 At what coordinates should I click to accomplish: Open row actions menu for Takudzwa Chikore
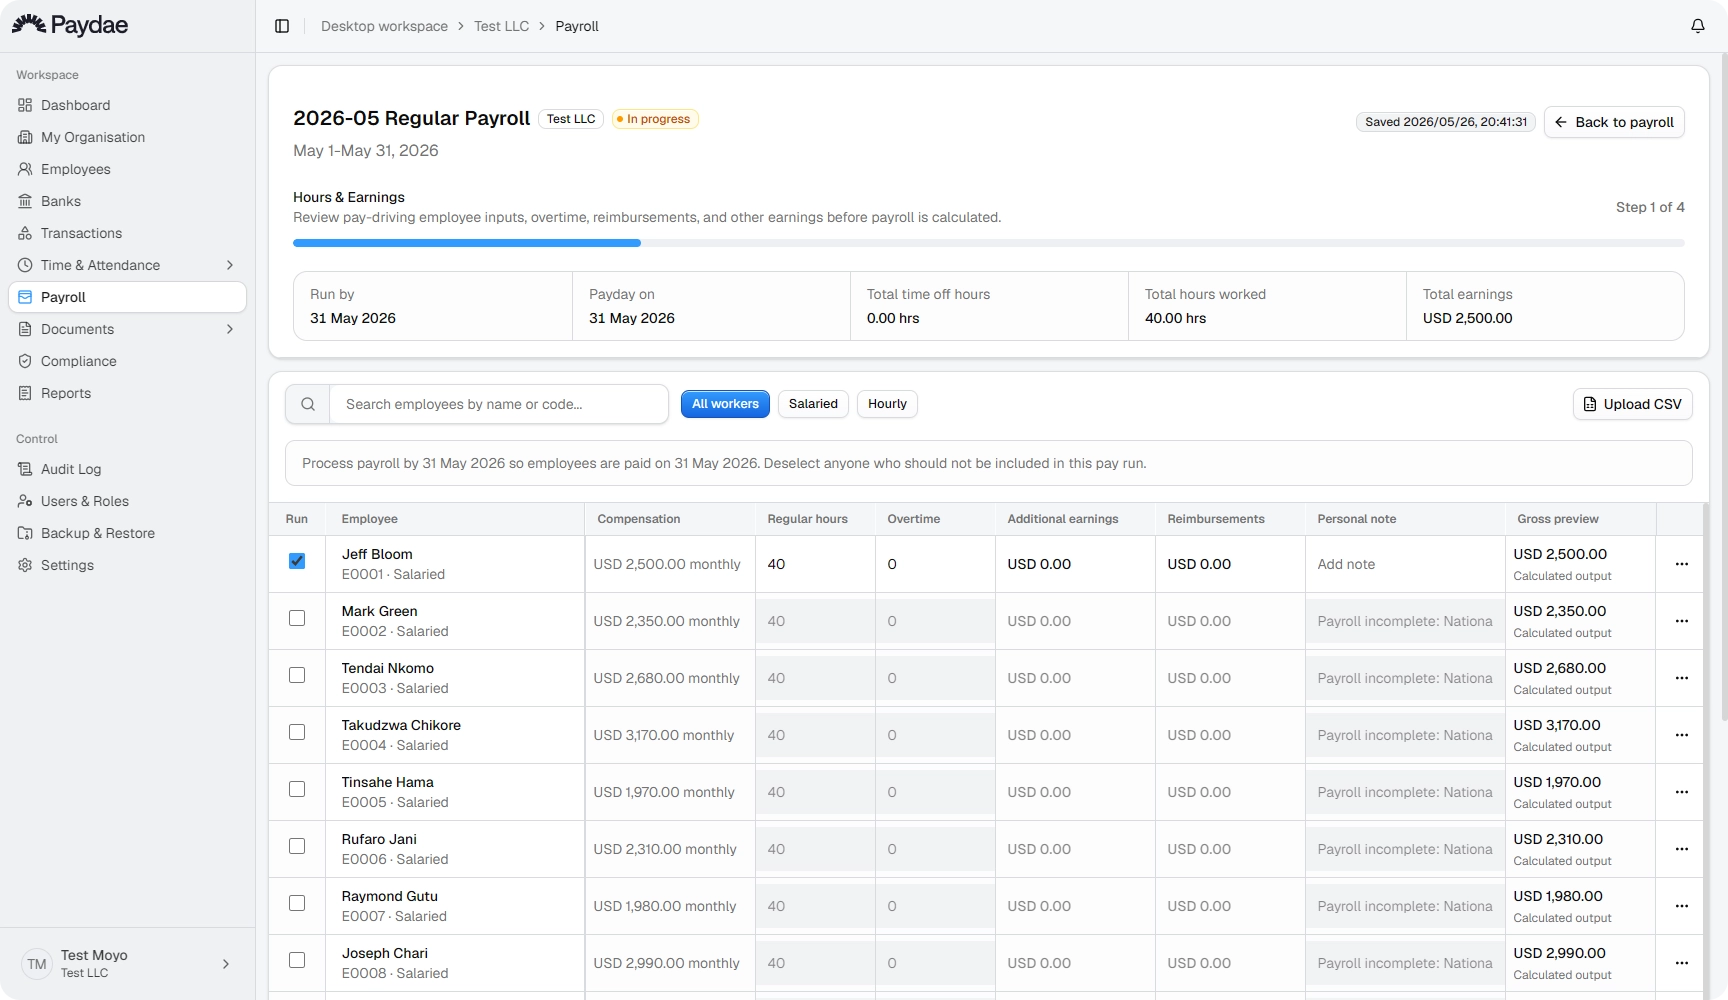(1682, 735)
